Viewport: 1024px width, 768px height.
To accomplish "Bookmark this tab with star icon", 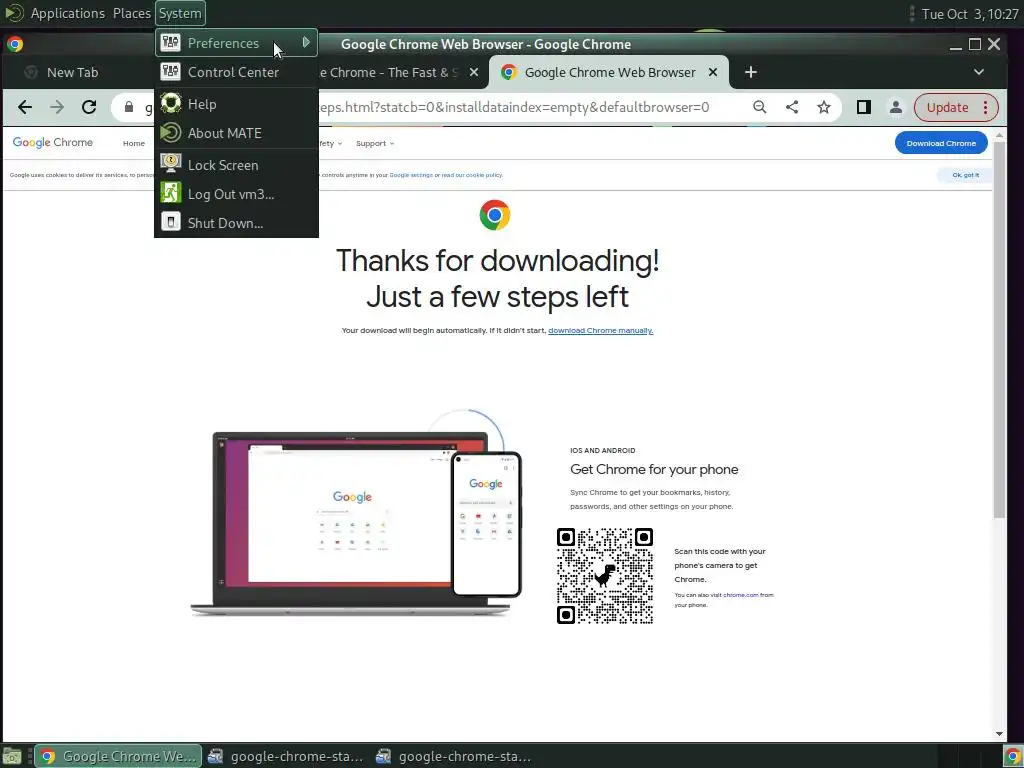I will [824, 107].
